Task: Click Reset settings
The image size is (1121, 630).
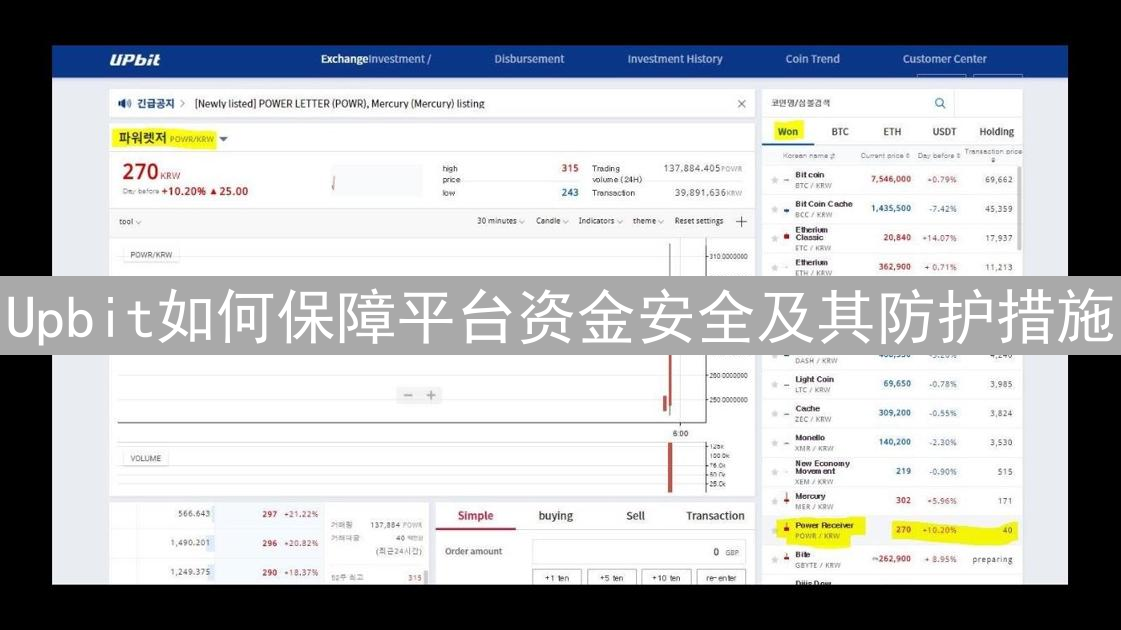Action: click(698, 221)
